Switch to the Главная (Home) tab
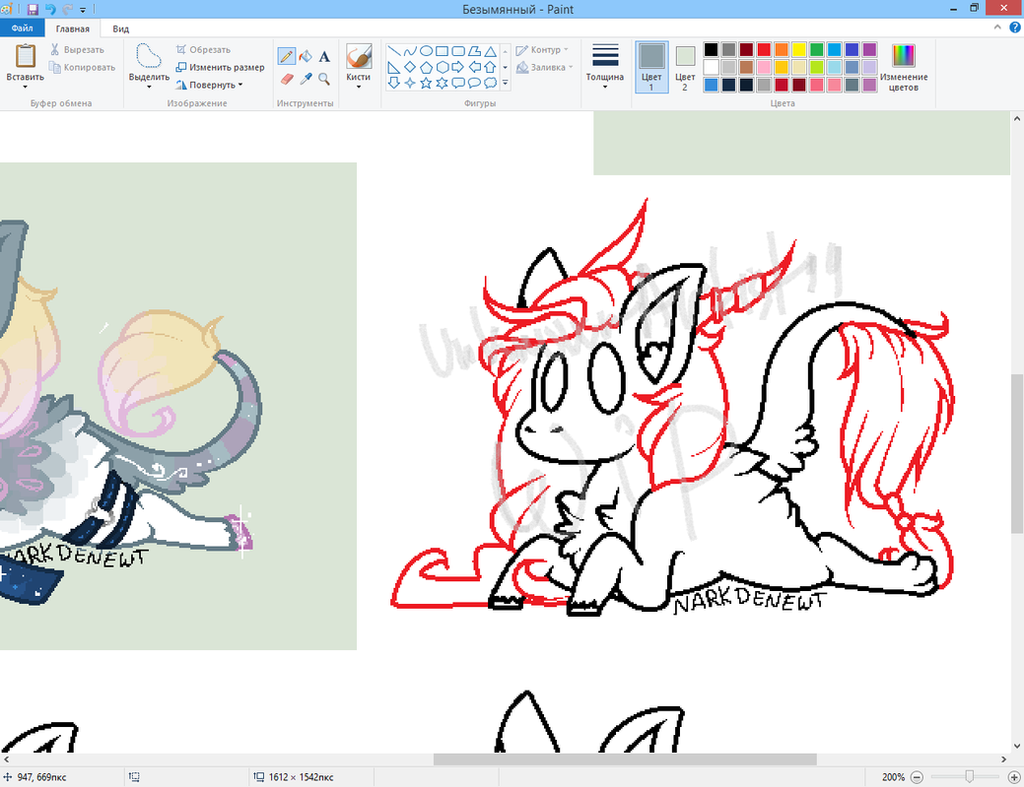 (72, 29)
